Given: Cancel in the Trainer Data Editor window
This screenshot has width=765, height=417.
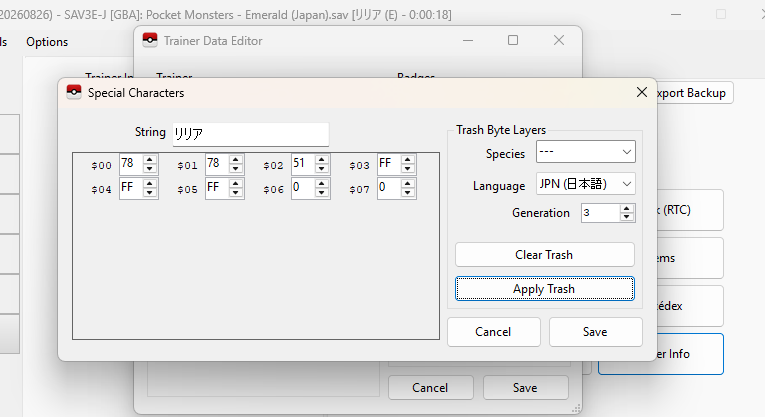Looking at the screenshot, I should 430,388.
